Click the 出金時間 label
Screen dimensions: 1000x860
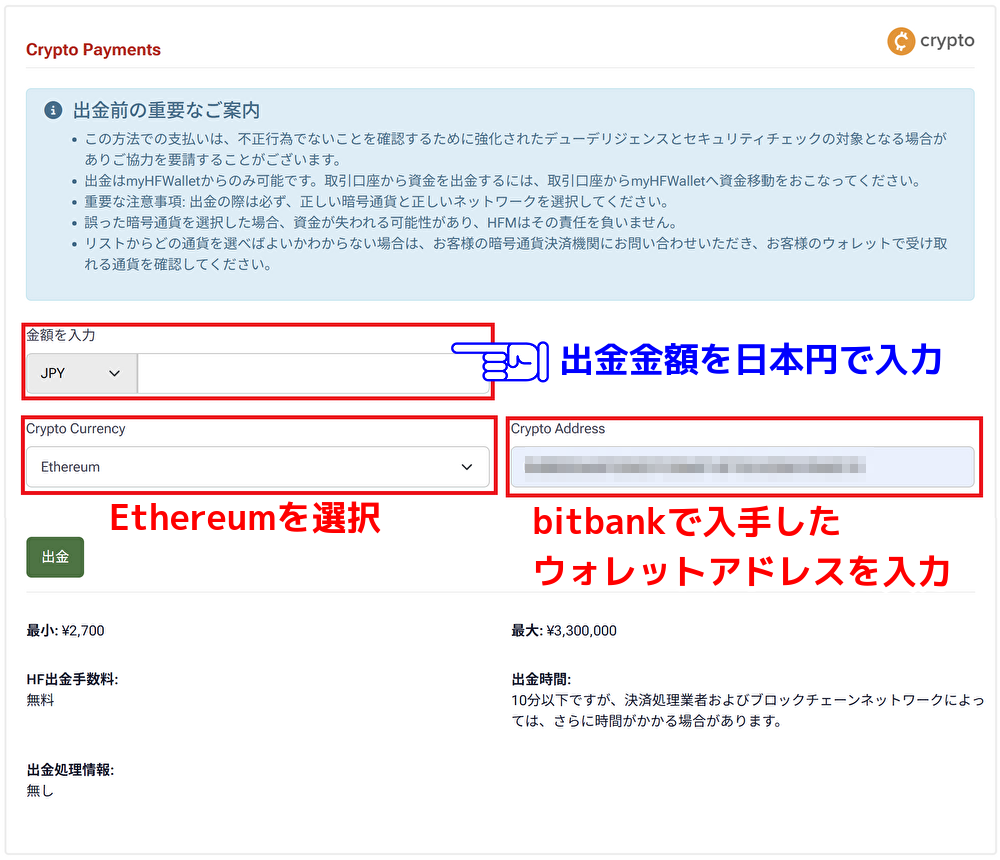(541, 680)
